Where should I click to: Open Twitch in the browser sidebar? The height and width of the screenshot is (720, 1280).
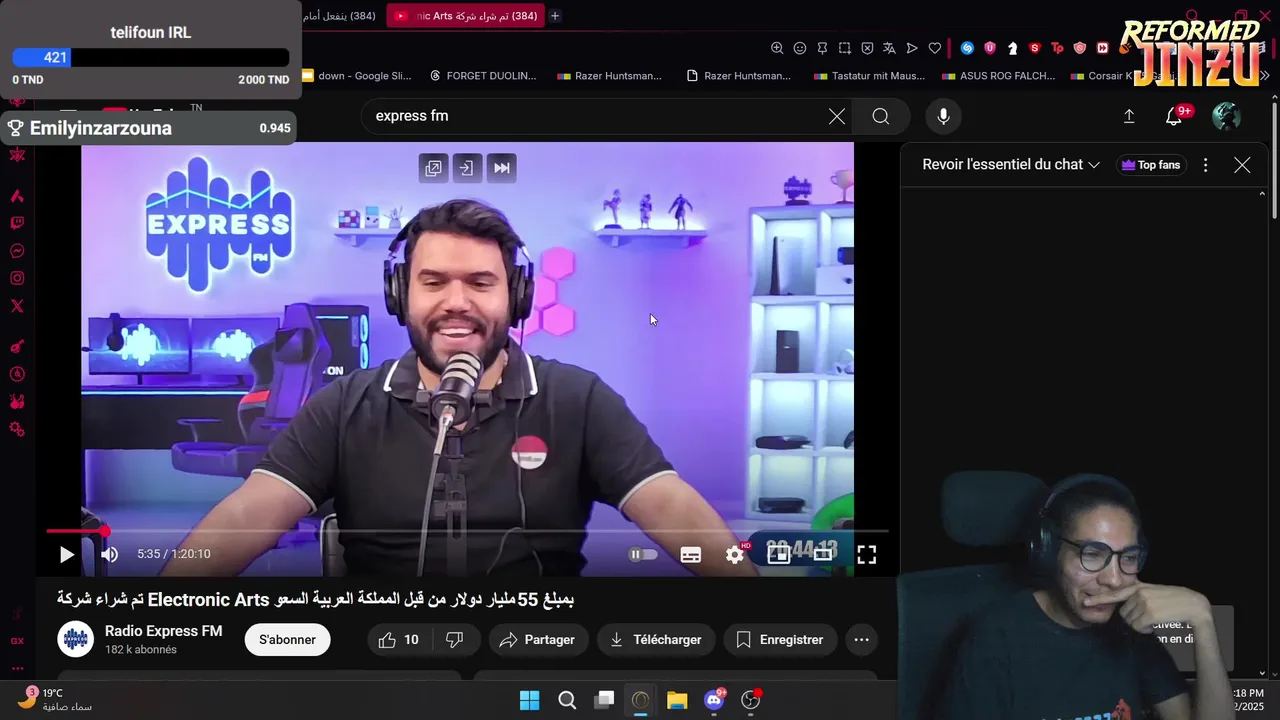click(17, 223)
